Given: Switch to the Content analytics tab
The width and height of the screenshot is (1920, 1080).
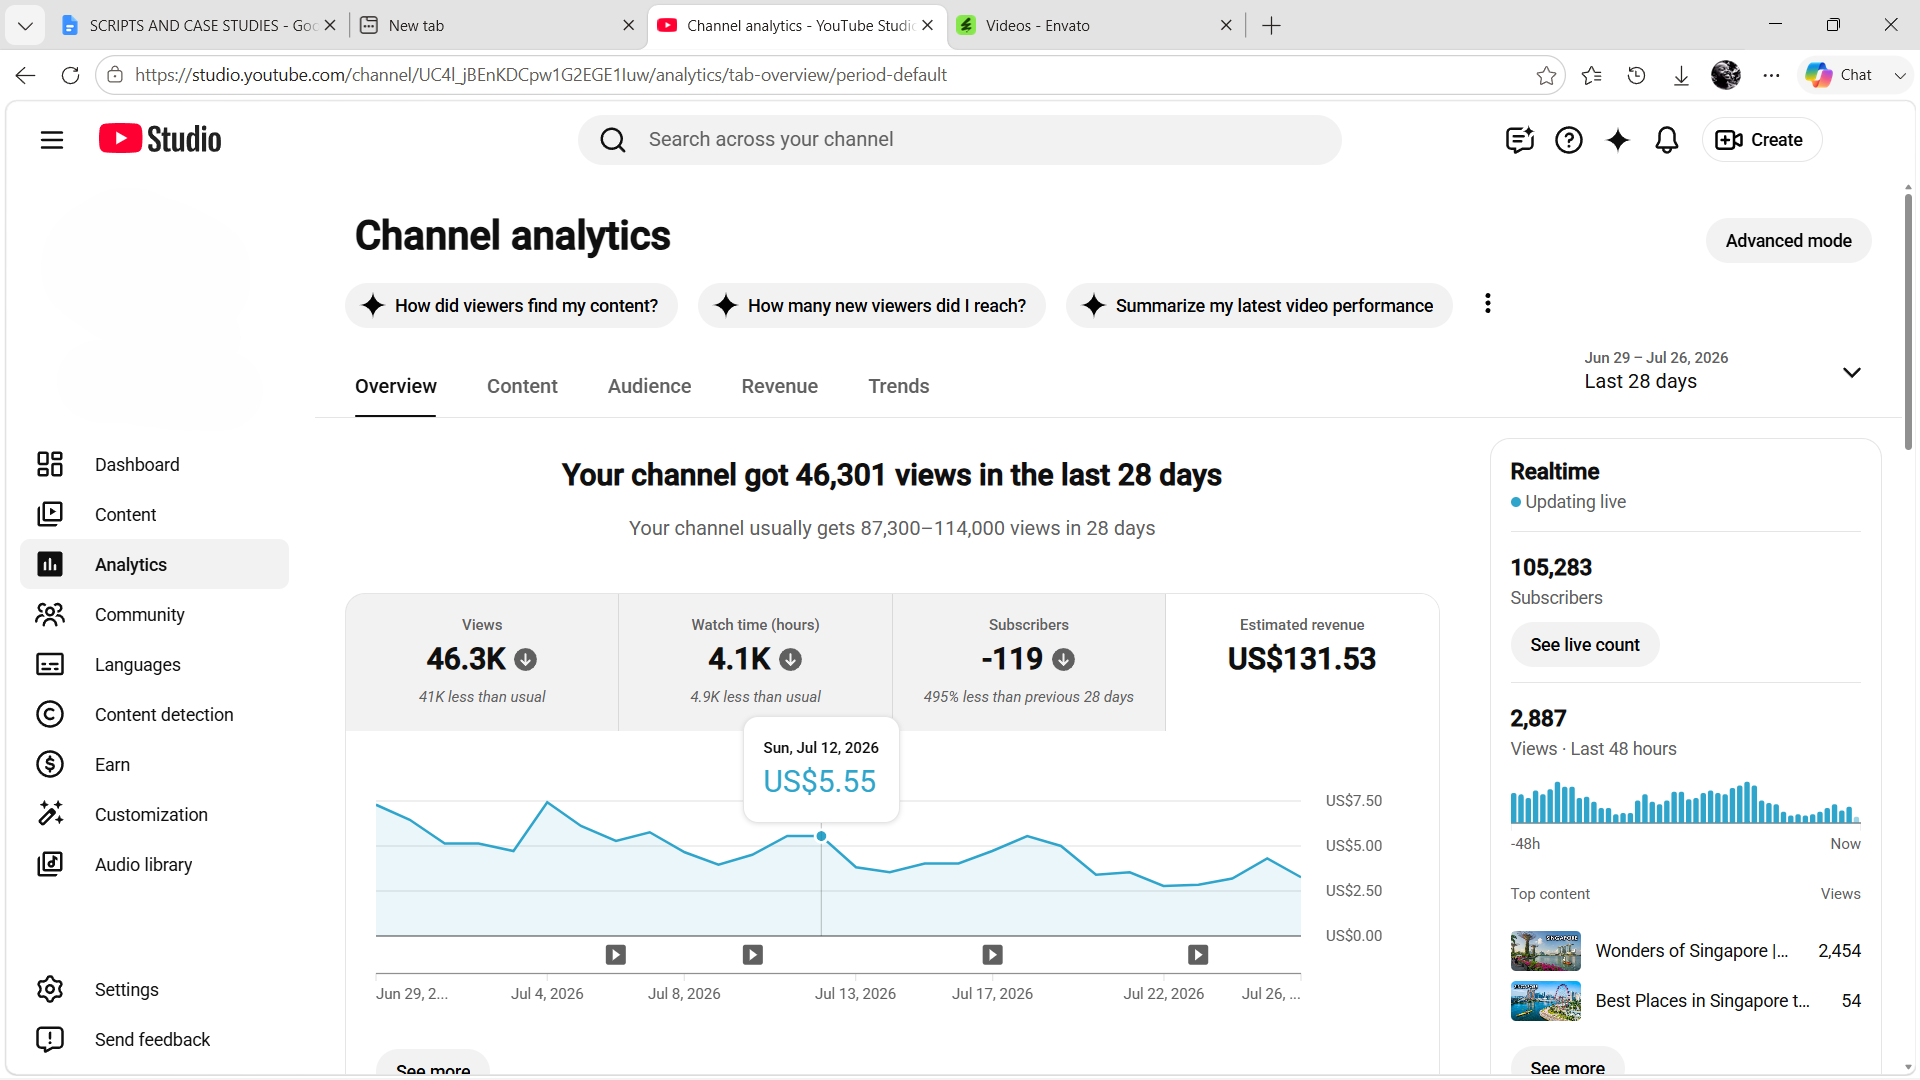Looking at the screenshot, I should point(522,386).
